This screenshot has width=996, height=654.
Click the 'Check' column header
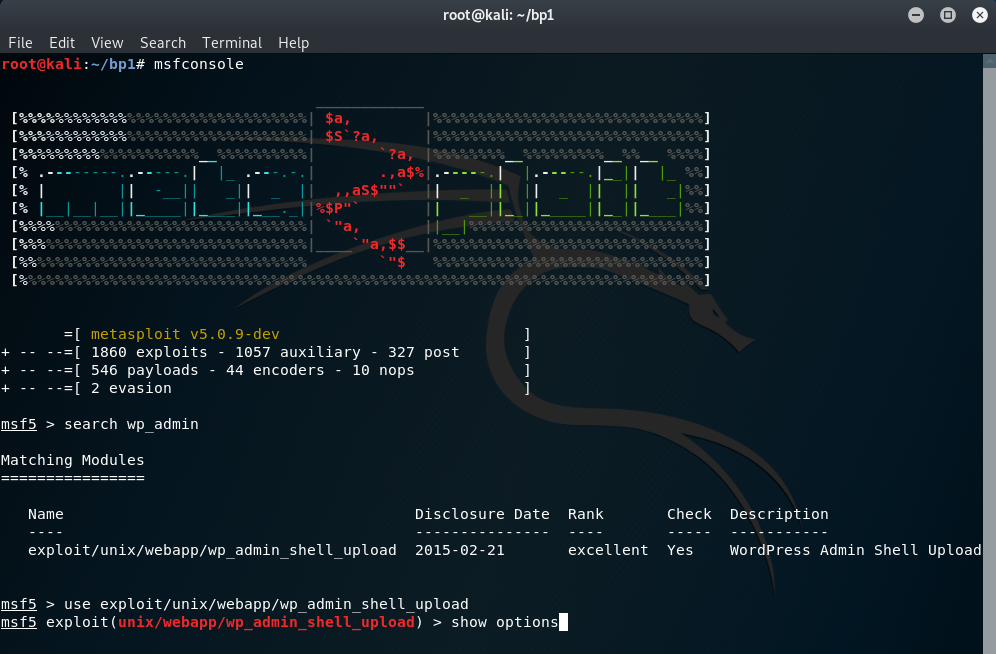(689, 514)
